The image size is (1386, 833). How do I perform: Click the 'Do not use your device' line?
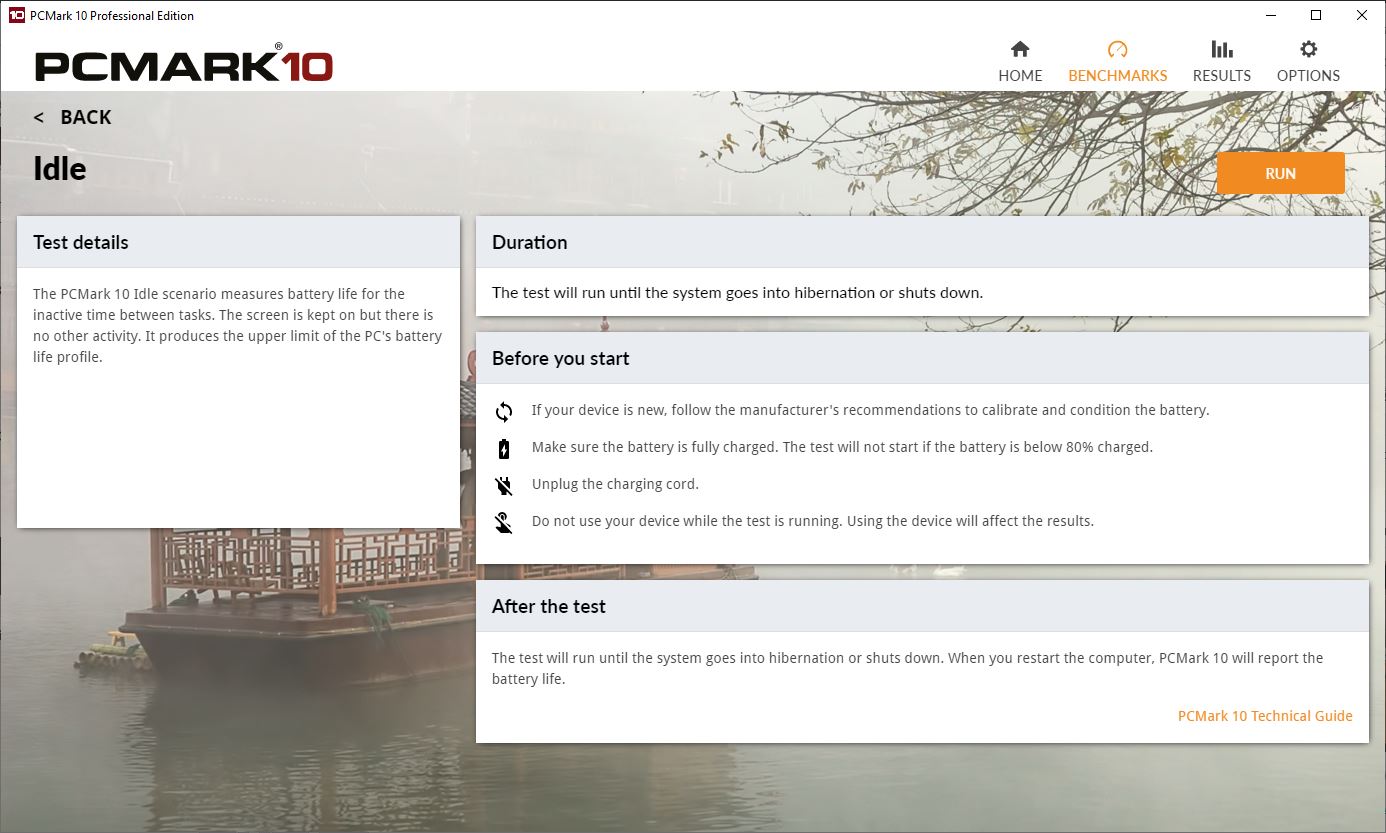pos(812,521)
